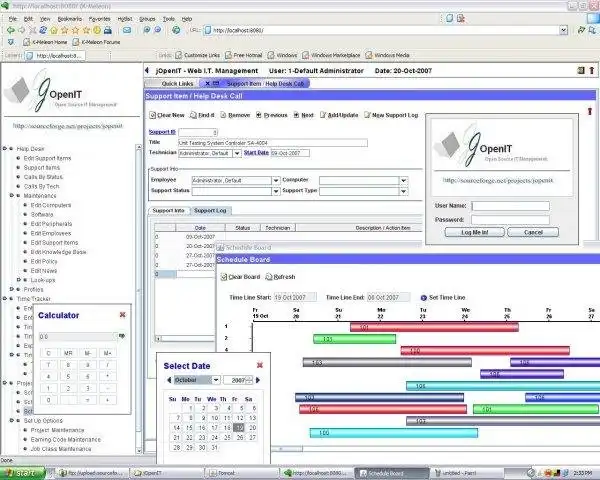Click Cancel in the login panel
The width and height of the screenshot is (600, 480).
pos(533,232)
